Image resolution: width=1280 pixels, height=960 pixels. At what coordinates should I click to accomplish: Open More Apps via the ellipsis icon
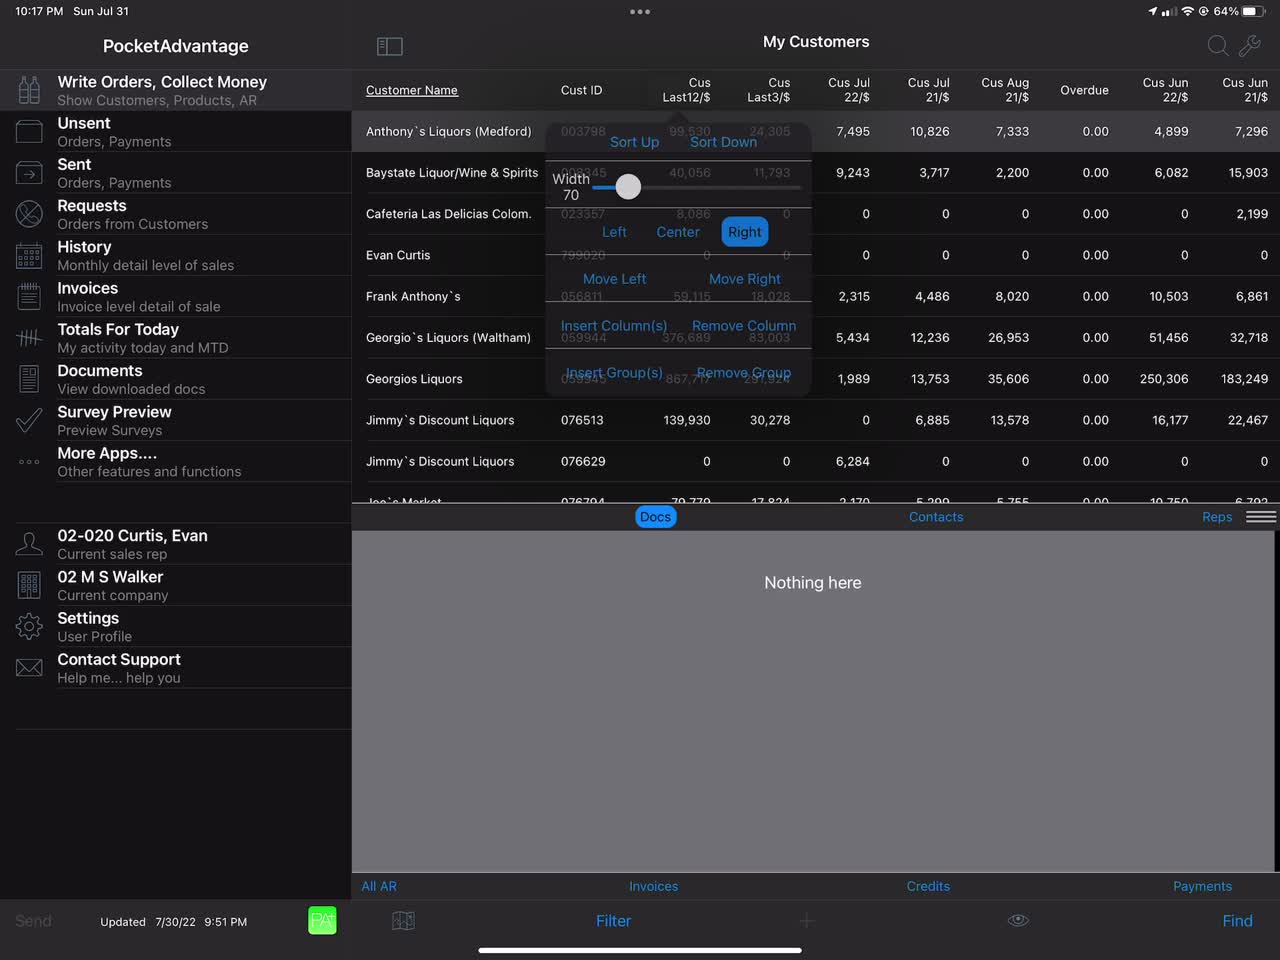29,462
